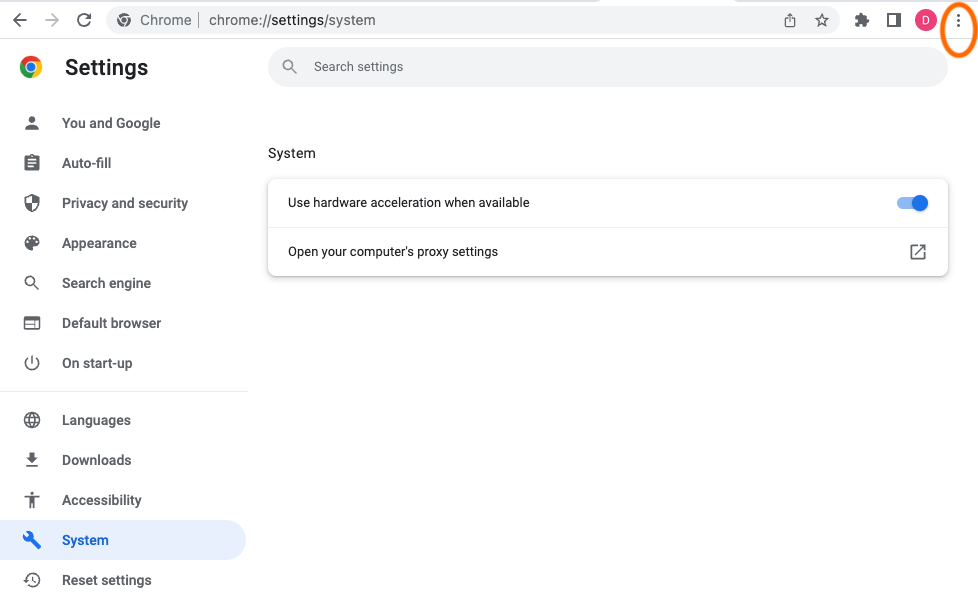Click the forward navigation arrow
This screenshot has width=978, height=596.
52,20
